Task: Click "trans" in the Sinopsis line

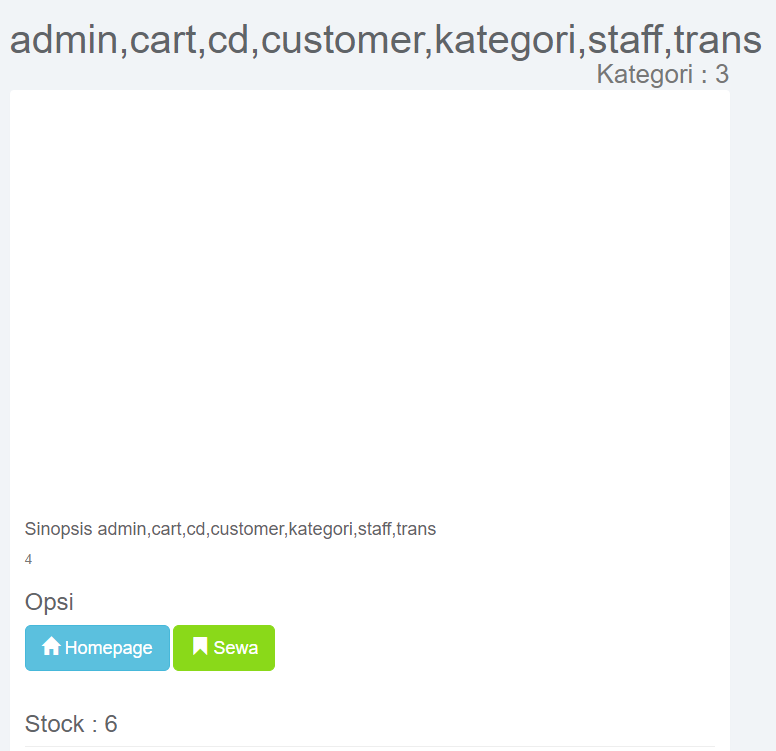Action: [x=416, y=529]
